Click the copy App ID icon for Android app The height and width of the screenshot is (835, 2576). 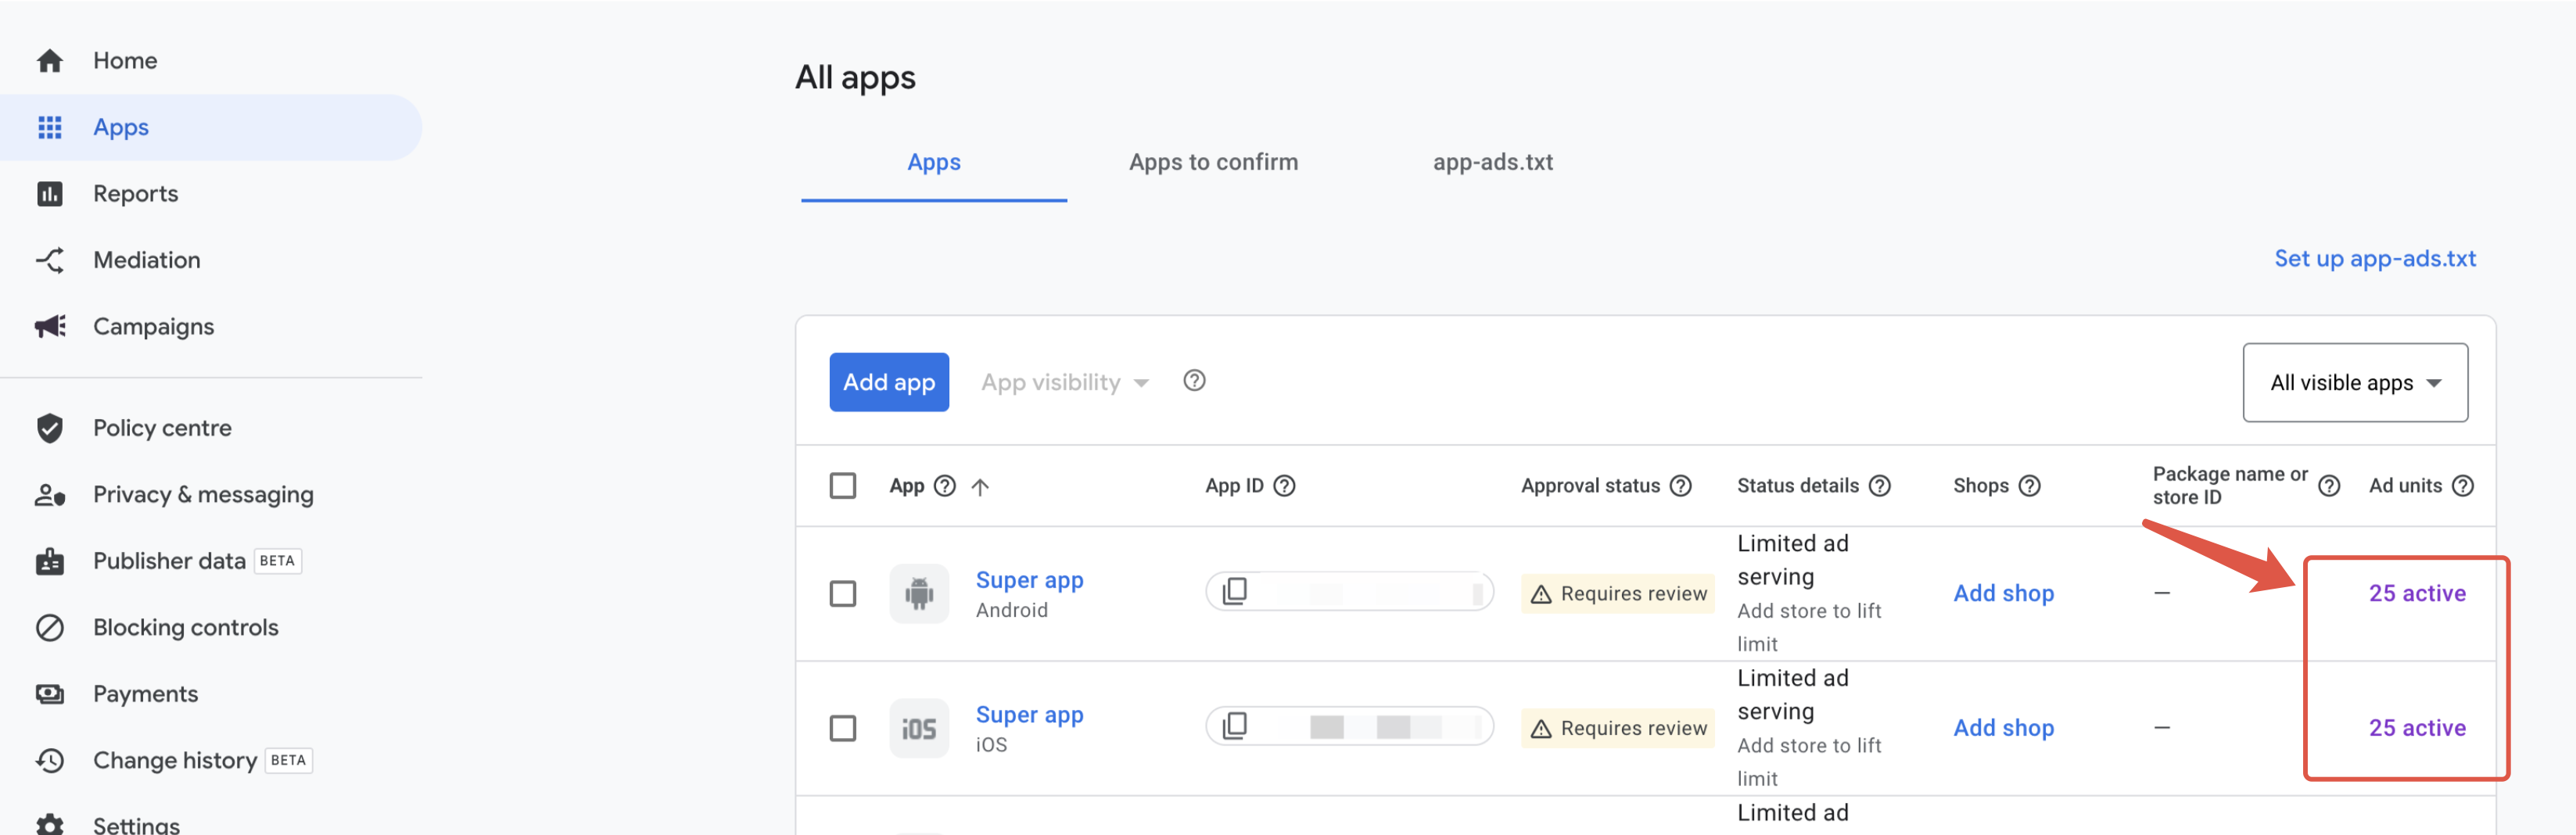[1235, 591]
